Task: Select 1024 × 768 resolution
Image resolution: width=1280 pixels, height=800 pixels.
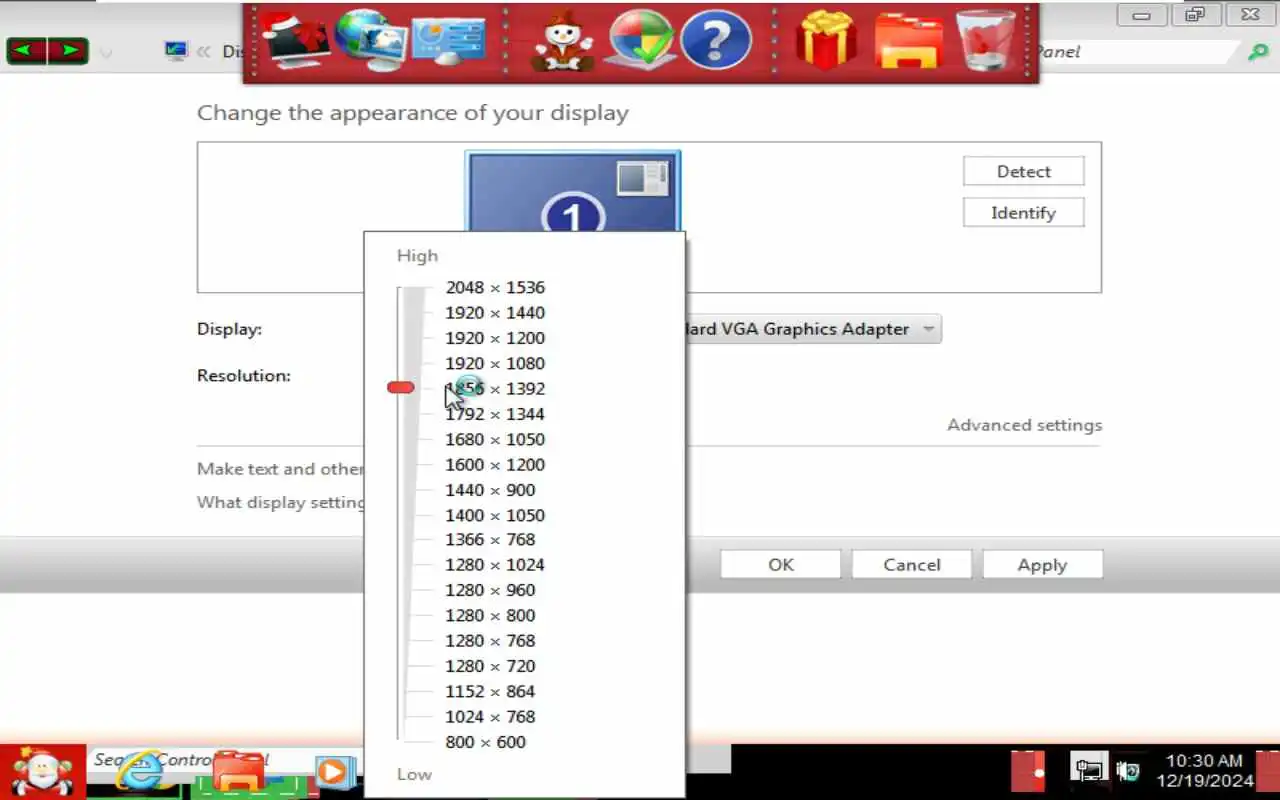Action: click(x=490, y=716)
